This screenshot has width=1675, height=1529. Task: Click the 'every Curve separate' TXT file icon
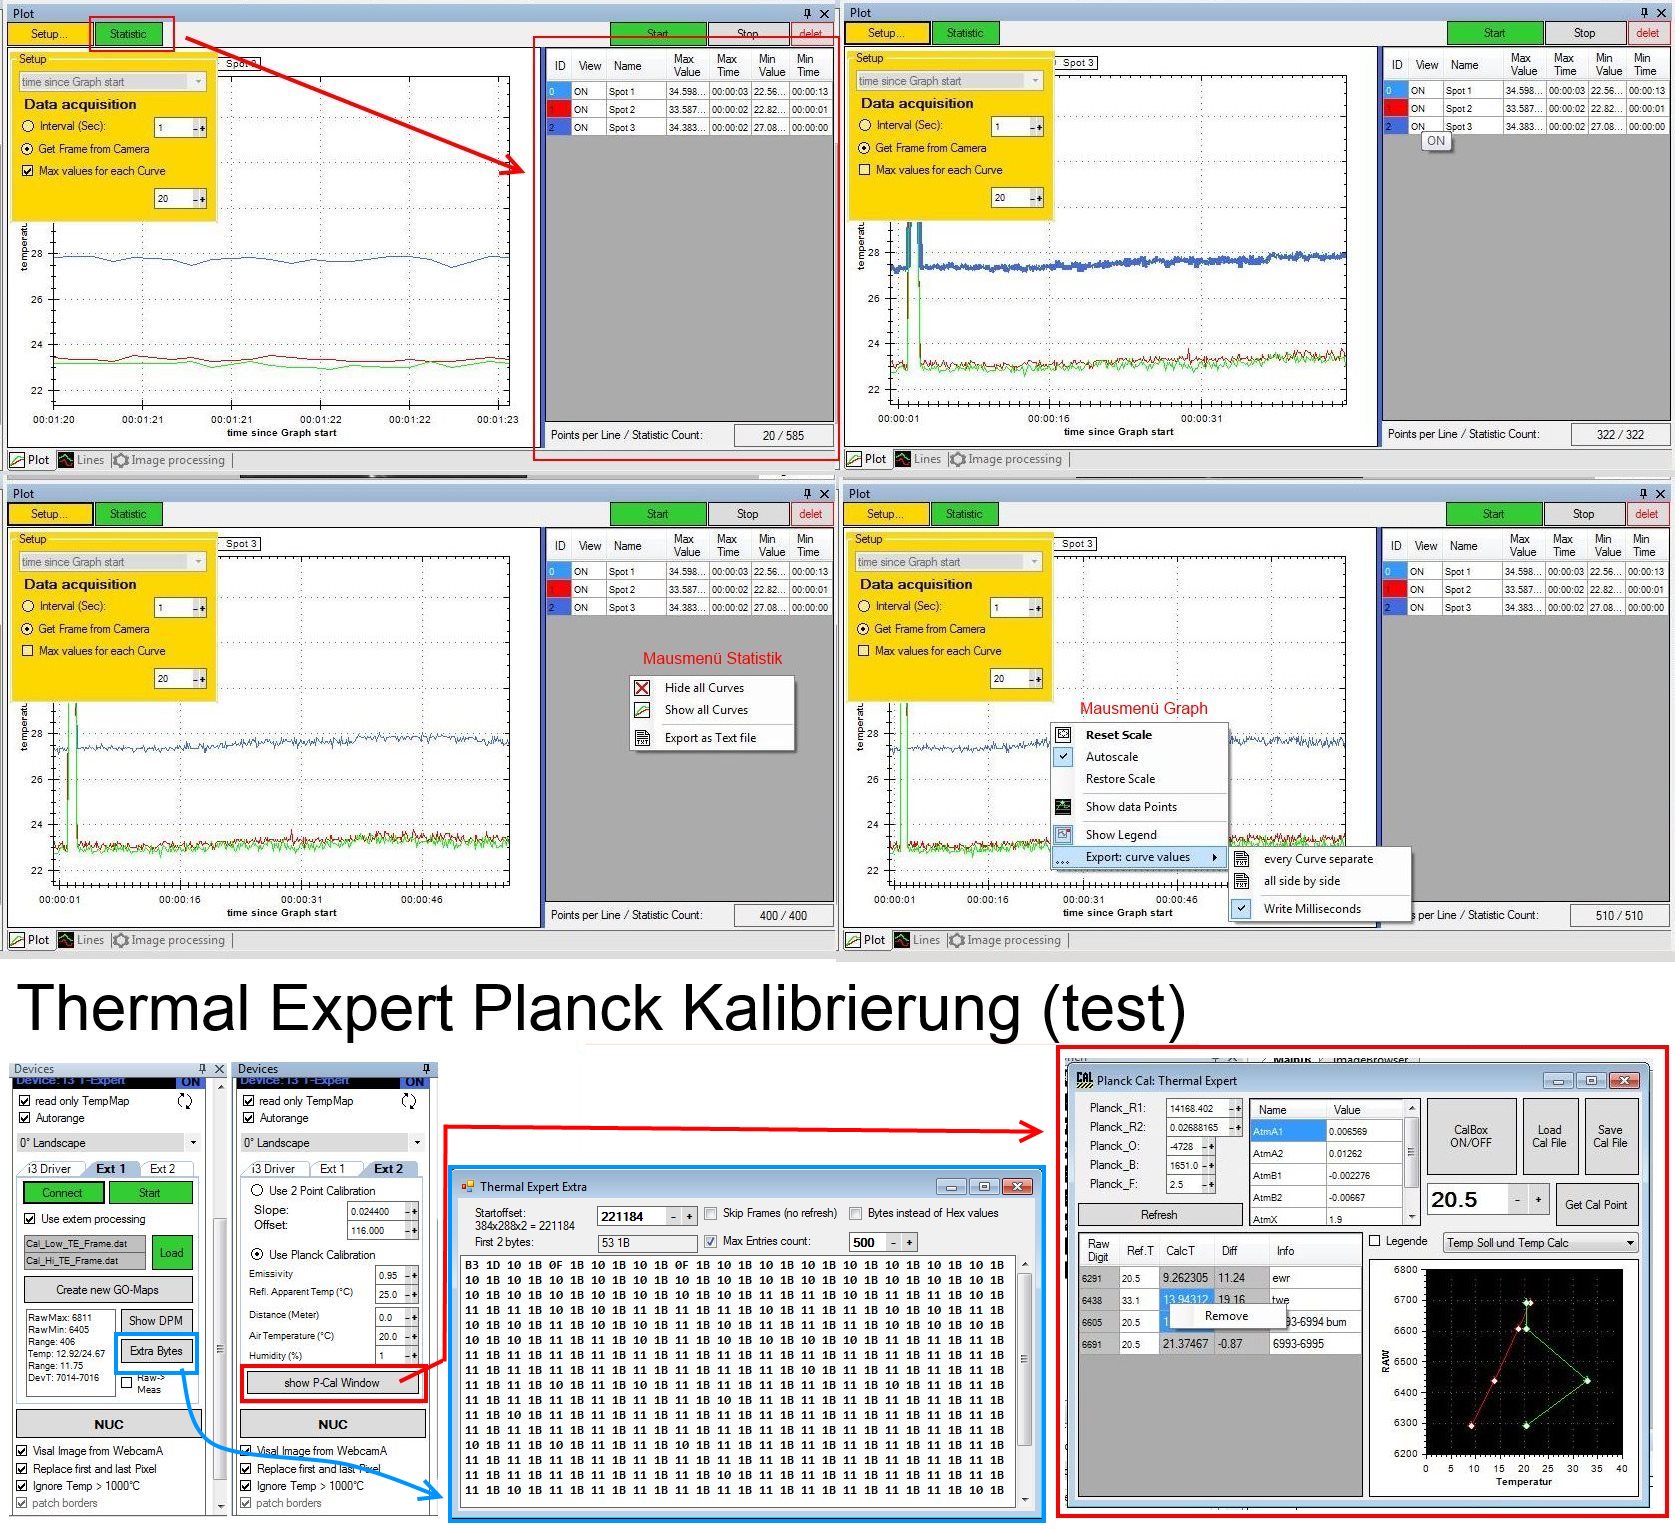(1242, 859)
